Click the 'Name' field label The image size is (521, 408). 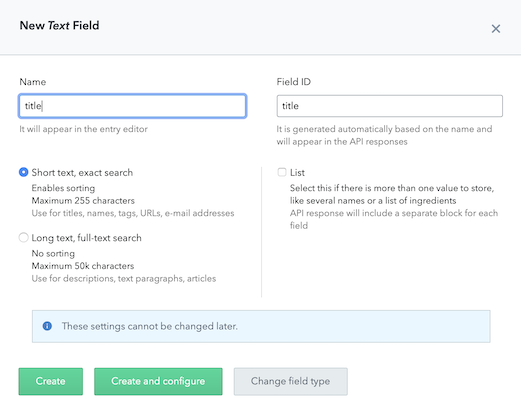(x=33, y=82)
